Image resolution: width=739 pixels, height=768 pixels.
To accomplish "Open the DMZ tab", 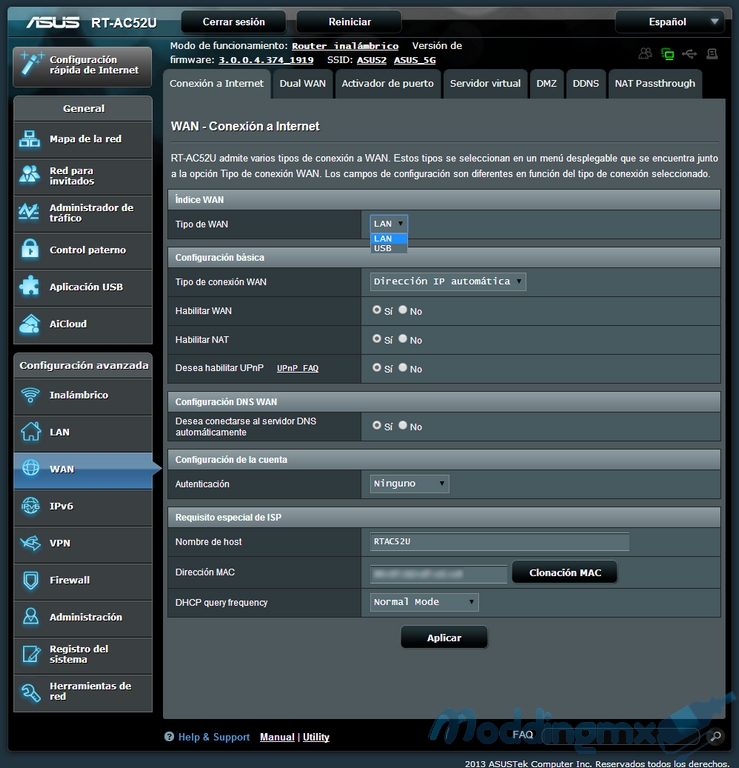I will (547, 84).
